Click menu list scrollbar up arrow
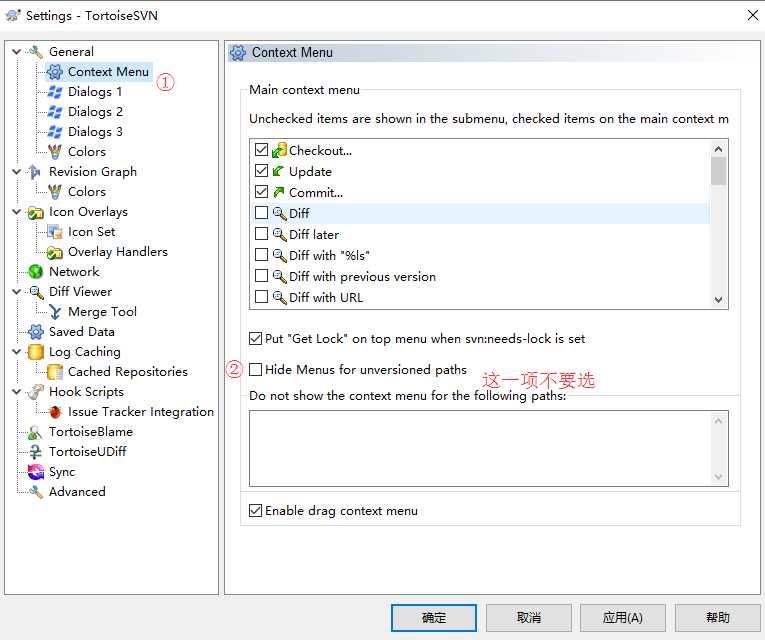This screenshot has height=640, width=765. [x=718, y=148]
